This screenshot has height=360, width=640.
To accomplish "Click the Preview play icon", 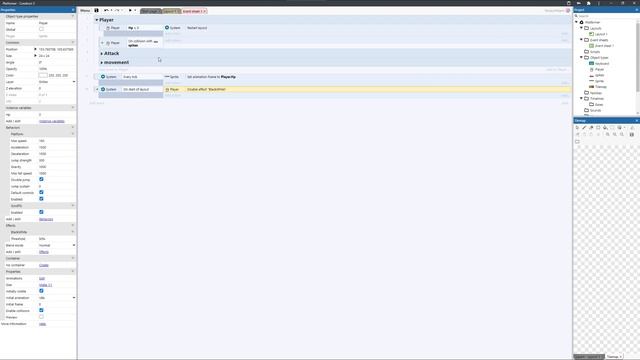I will (130, 11).
